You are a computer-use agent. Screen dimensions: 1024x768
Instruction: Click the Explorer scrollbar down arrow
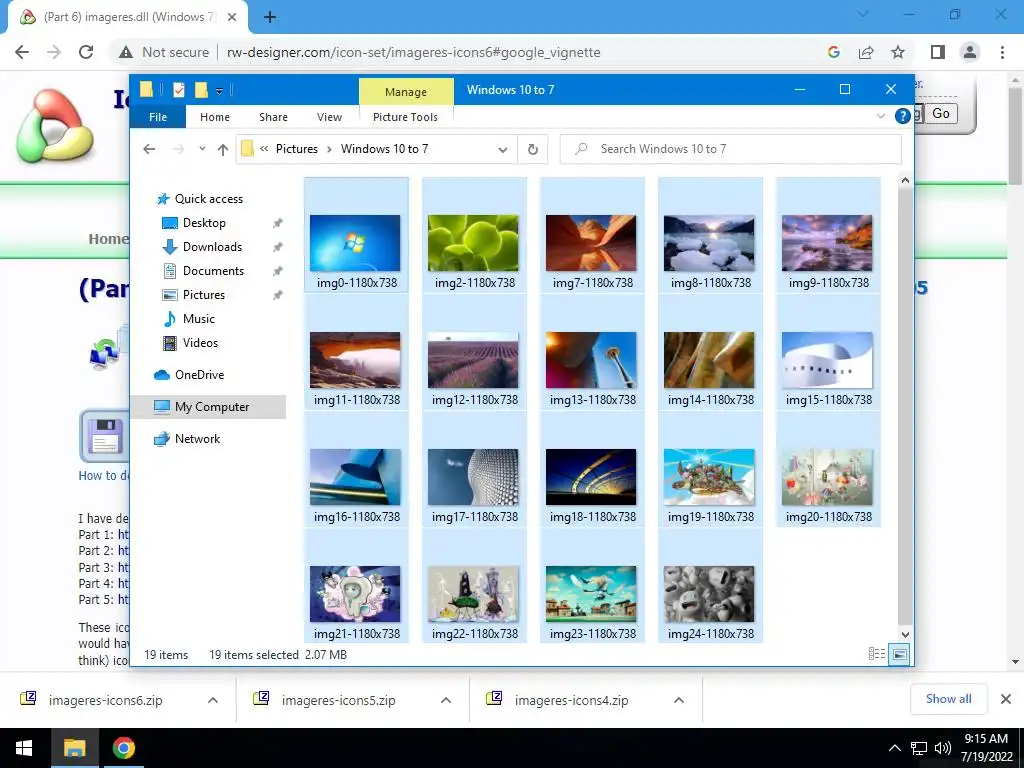[x=905, y=634]
